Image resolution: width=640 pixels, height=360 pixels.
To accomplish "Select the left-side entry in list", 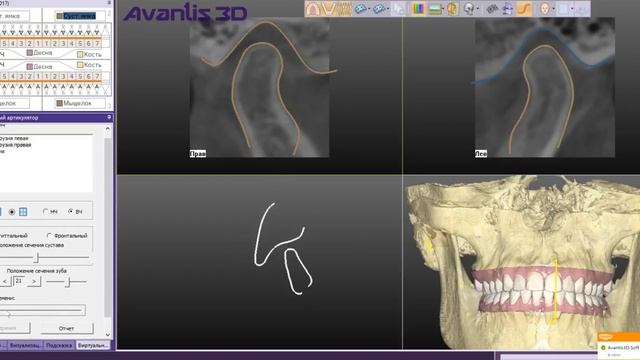I will [x=14, y=138].
